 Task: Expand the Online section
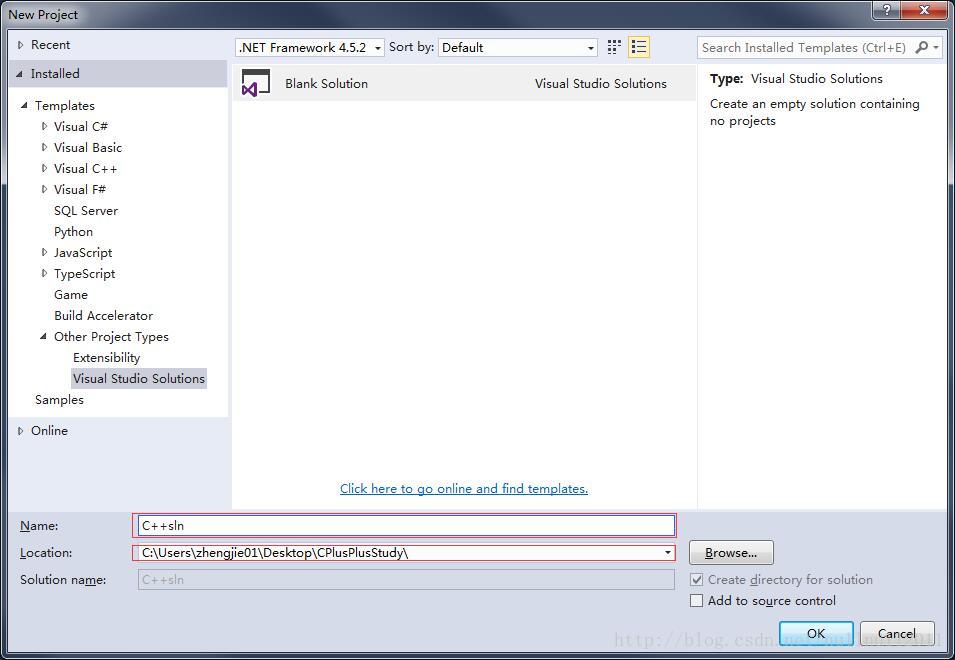coord(20,430)
